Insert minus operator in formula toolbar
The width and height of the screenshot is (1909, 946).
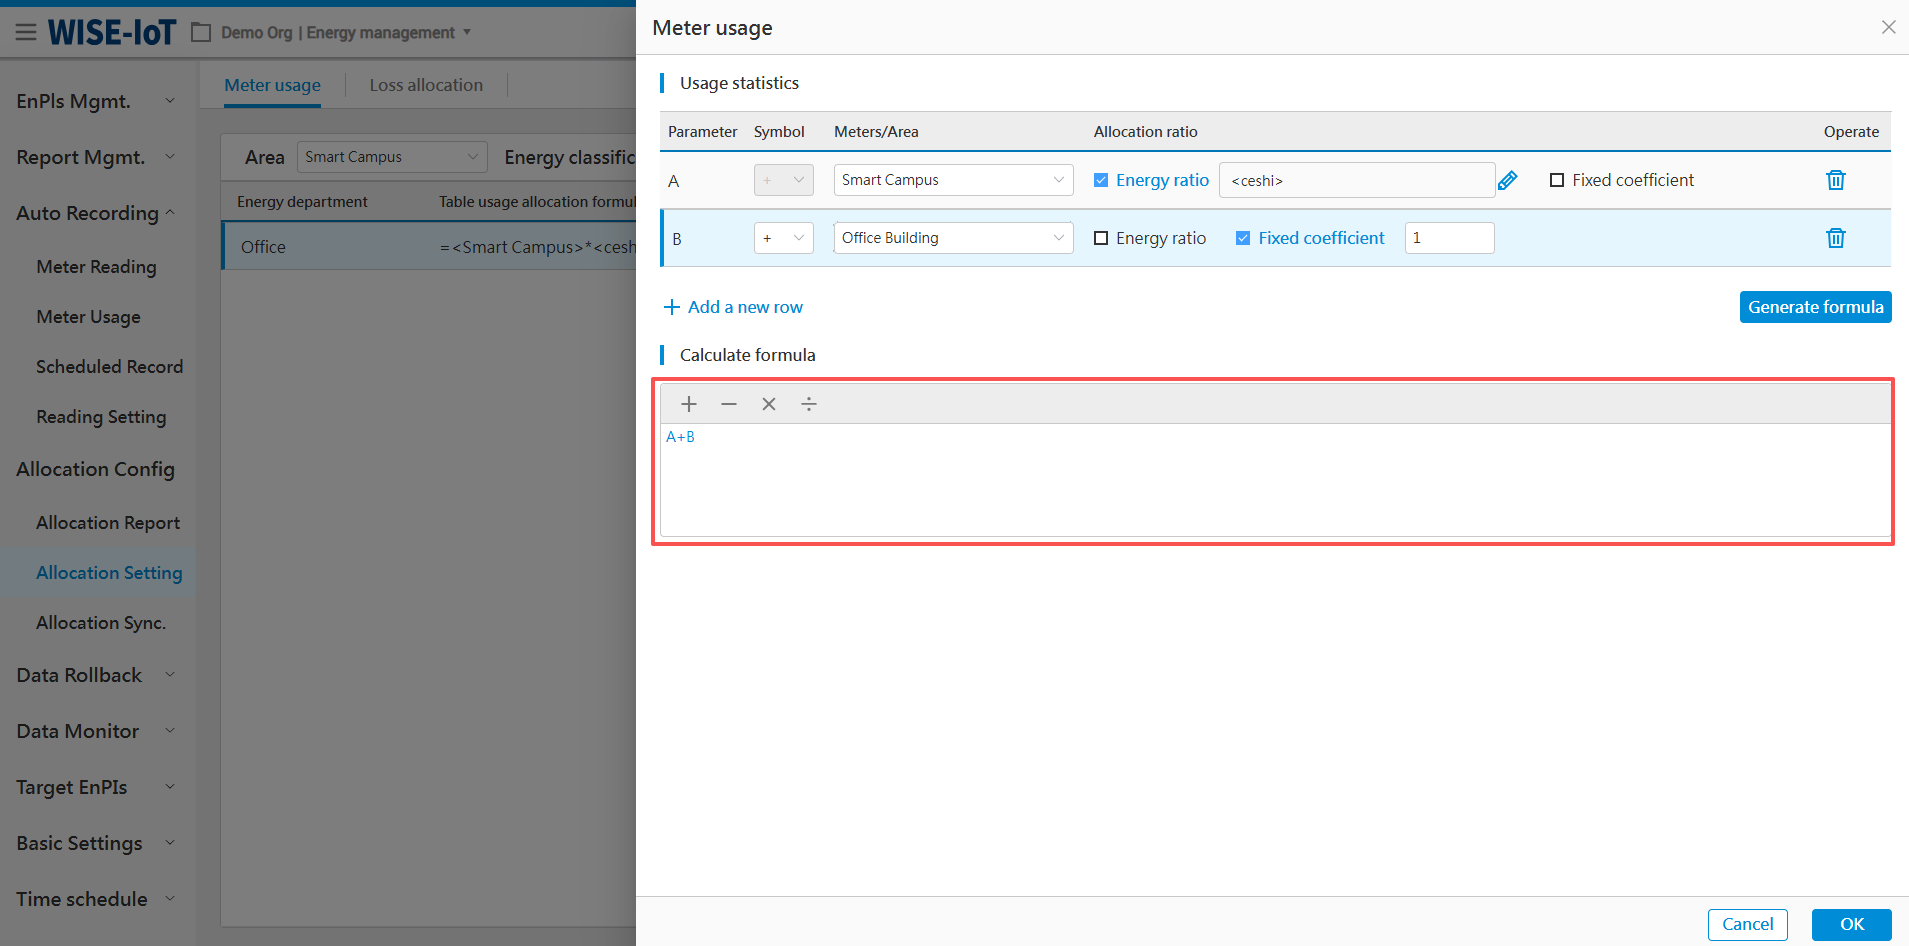click(x=729, y=404)
